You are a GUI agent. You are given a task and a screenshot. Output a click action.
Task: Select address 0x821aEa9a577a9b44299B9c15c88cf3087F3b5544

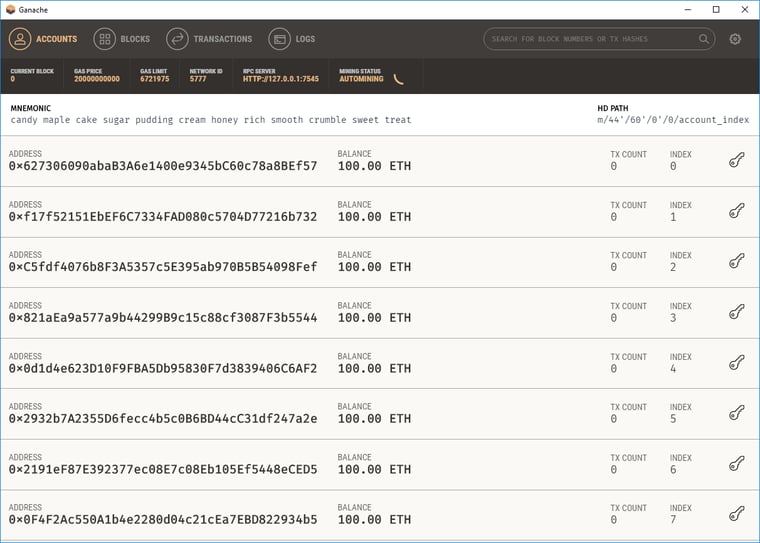(163, 318)
